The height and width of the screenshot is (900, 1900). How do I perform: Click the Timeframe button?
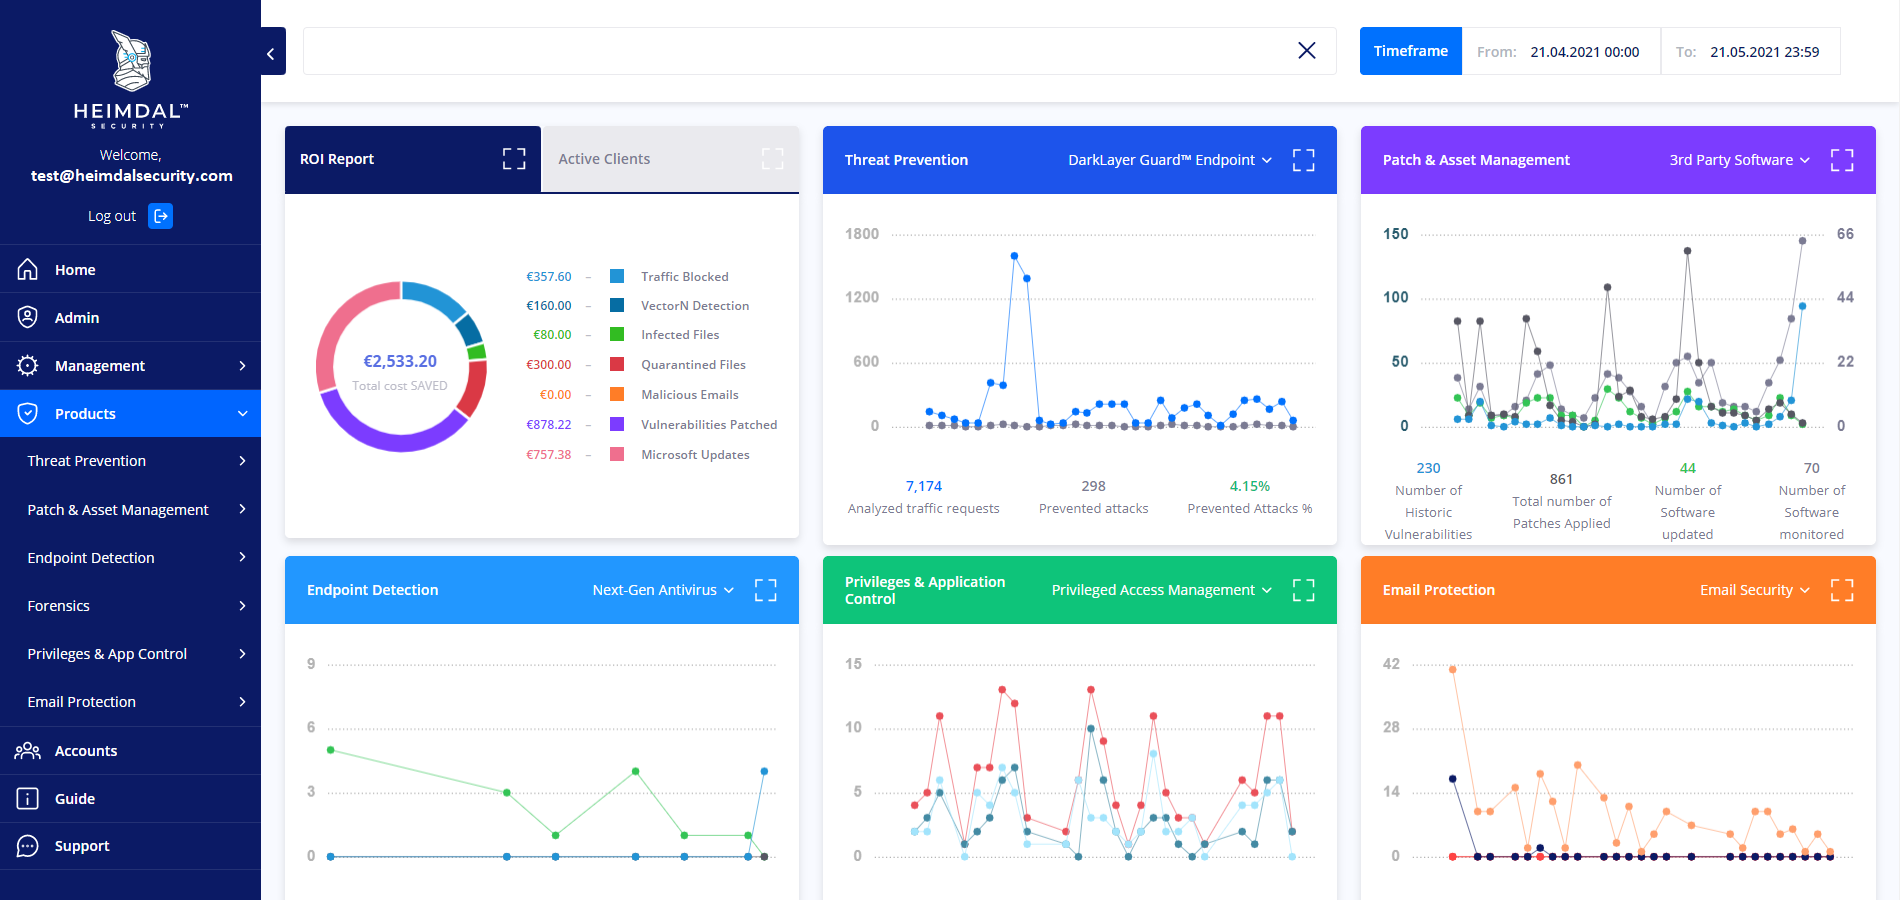[1411, 51]
